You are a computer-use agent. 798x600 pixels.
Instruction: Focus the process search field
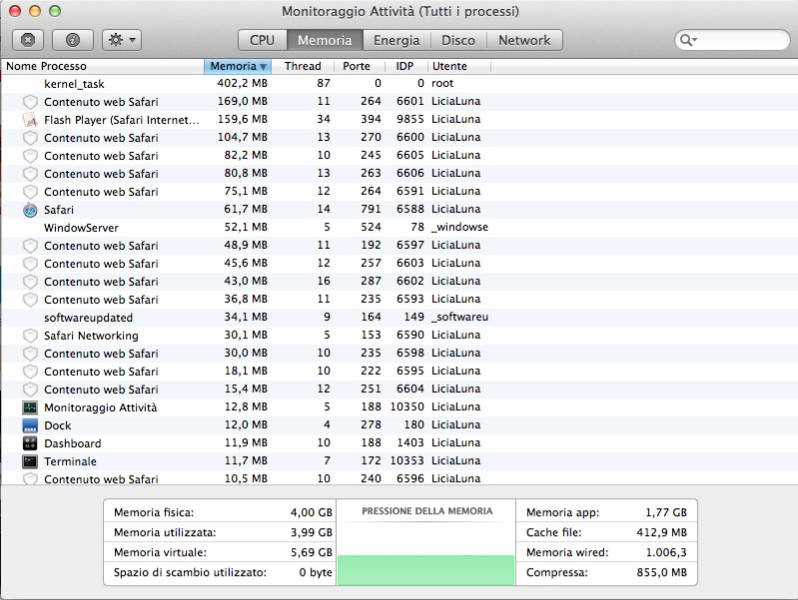(x=732, y=40)
